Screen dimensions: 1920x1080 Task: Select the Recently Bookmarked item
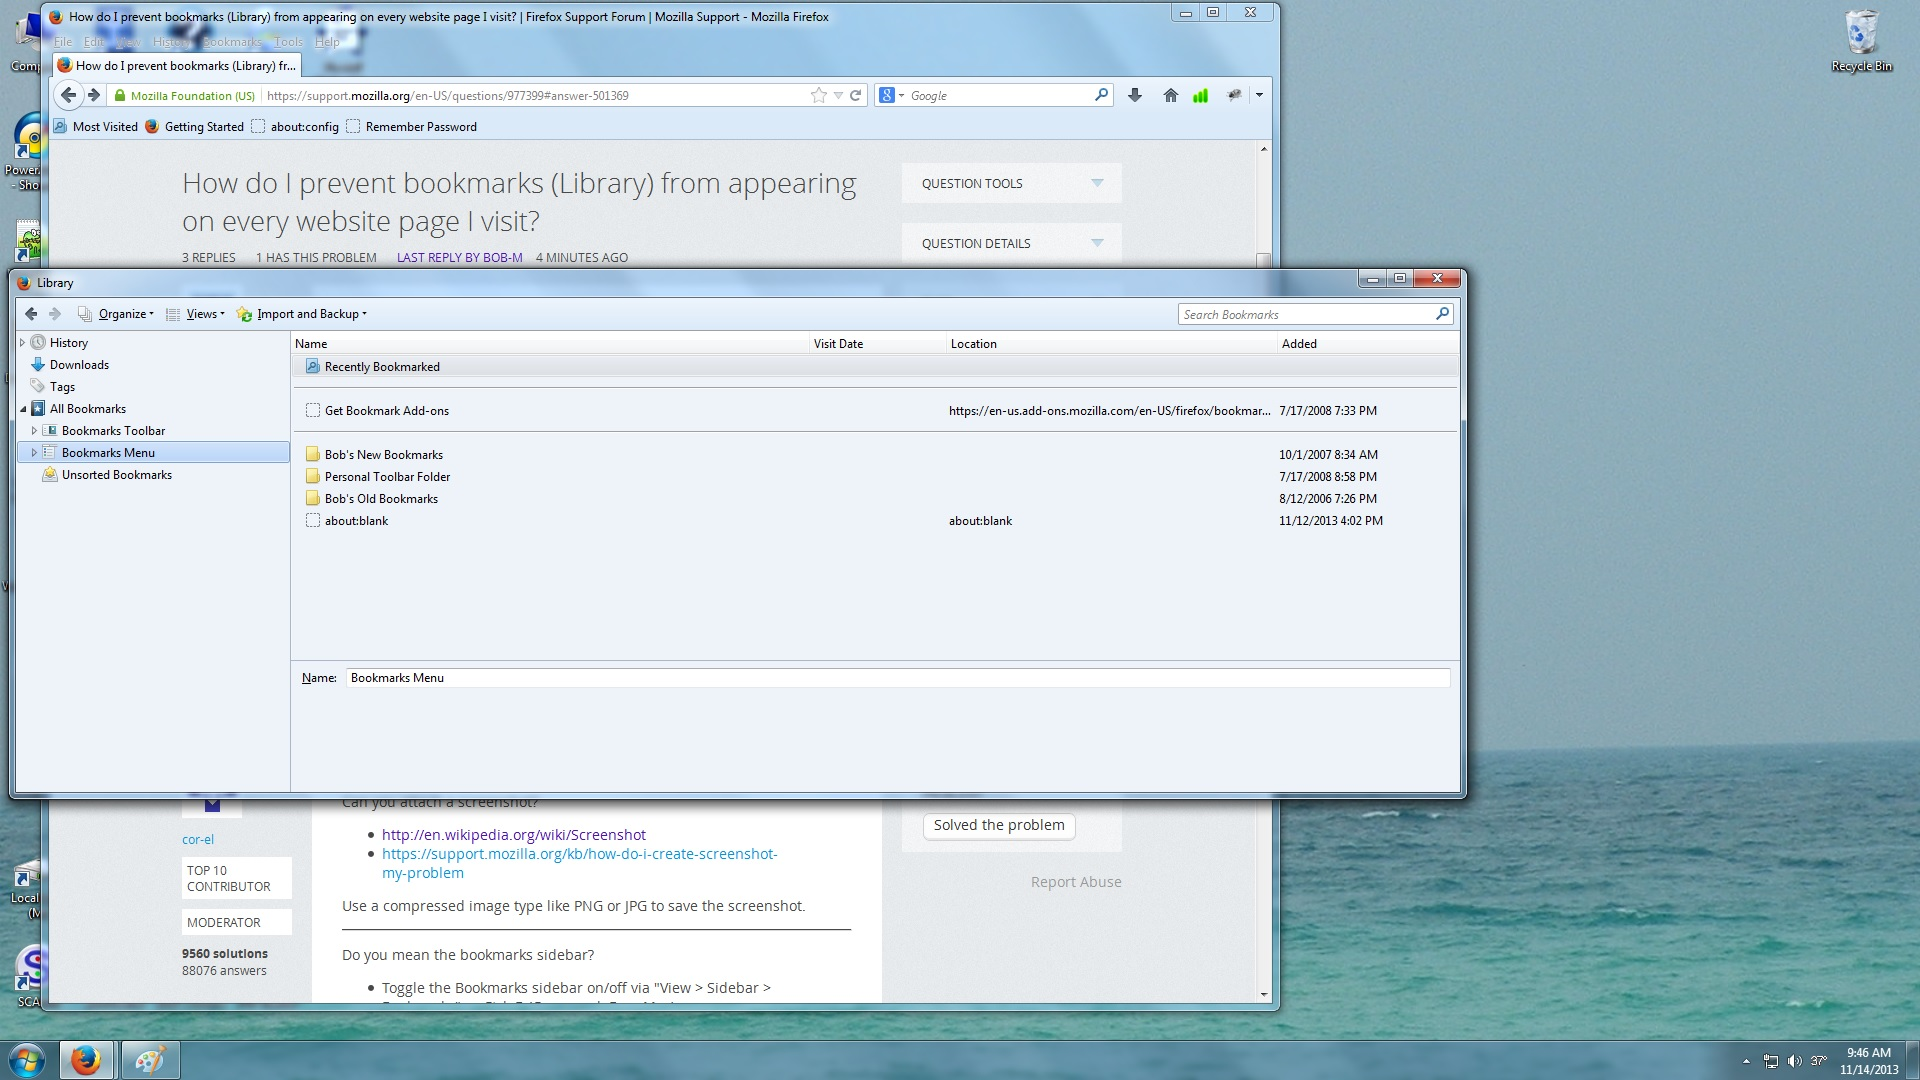pyautogui.click(x=875, y=367)
